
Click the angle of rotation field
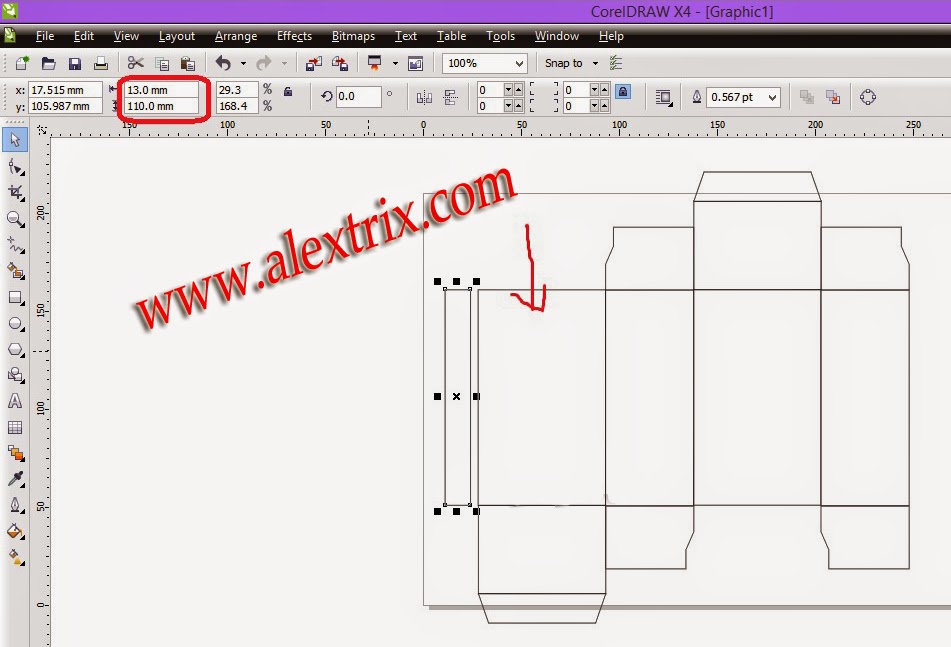[x=358, y=96]
